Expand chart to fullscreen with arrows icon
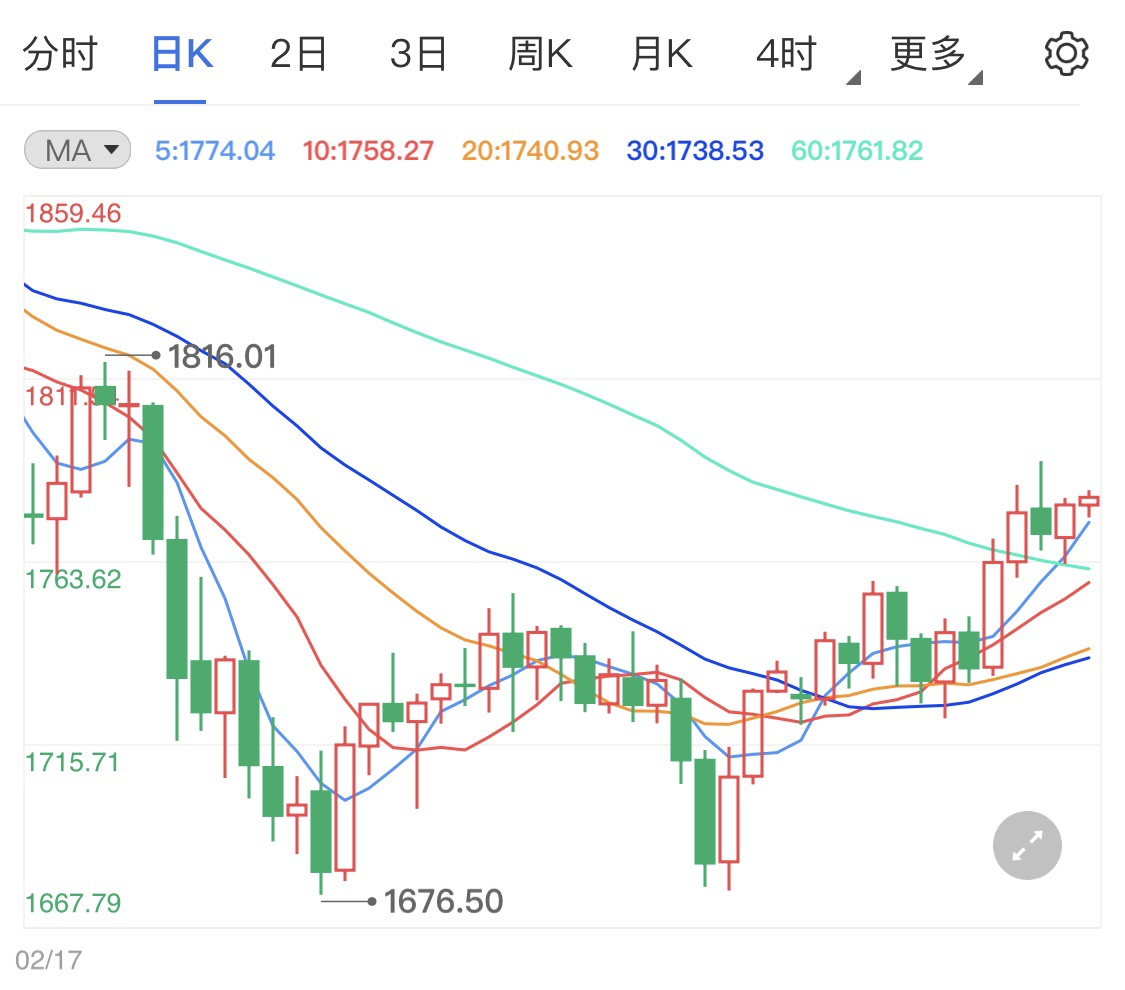Image resolution: width=1125 pixels, height=990 pixels. (x=1027, y=845)
